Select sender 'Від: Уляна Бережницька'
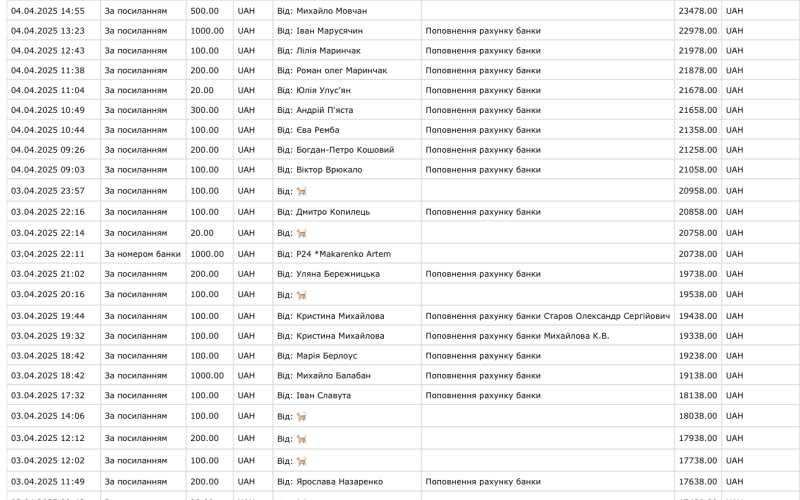This screenshot has width=800, height=500. pyautogui.click(x=329, y=274)
